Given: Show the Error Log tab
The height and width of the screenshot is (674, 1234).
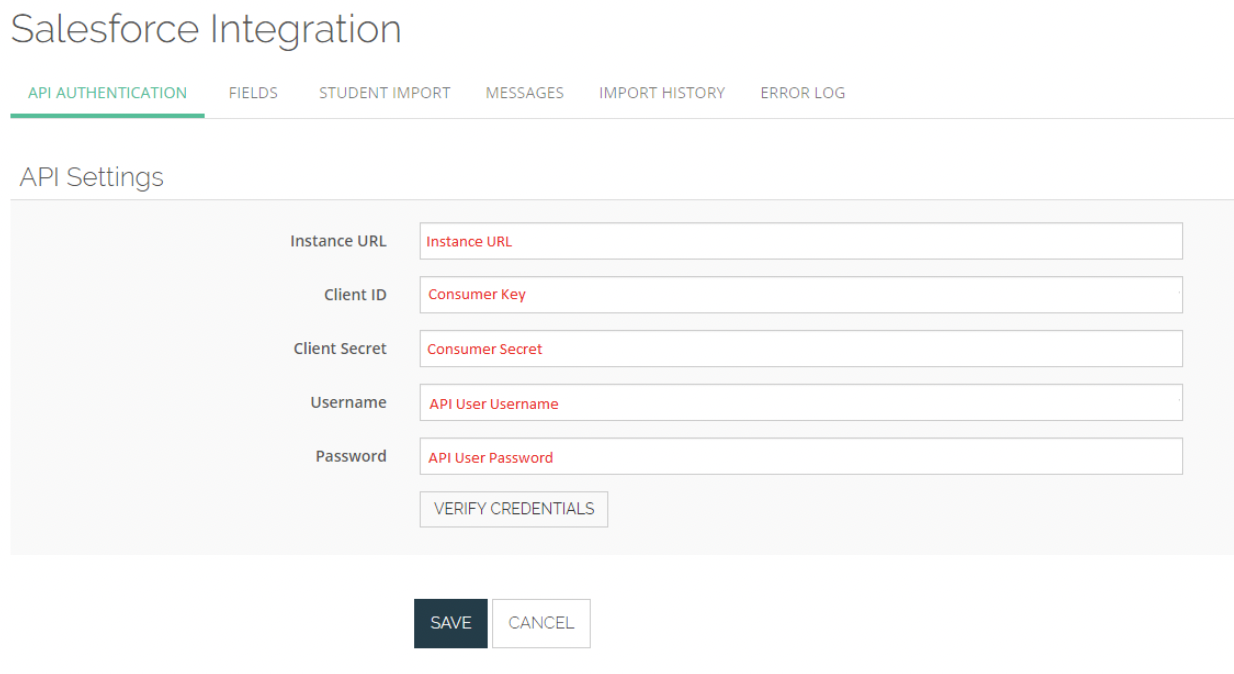Looking at the screenshot, I should pyautogui.click(x=802, y=93).
